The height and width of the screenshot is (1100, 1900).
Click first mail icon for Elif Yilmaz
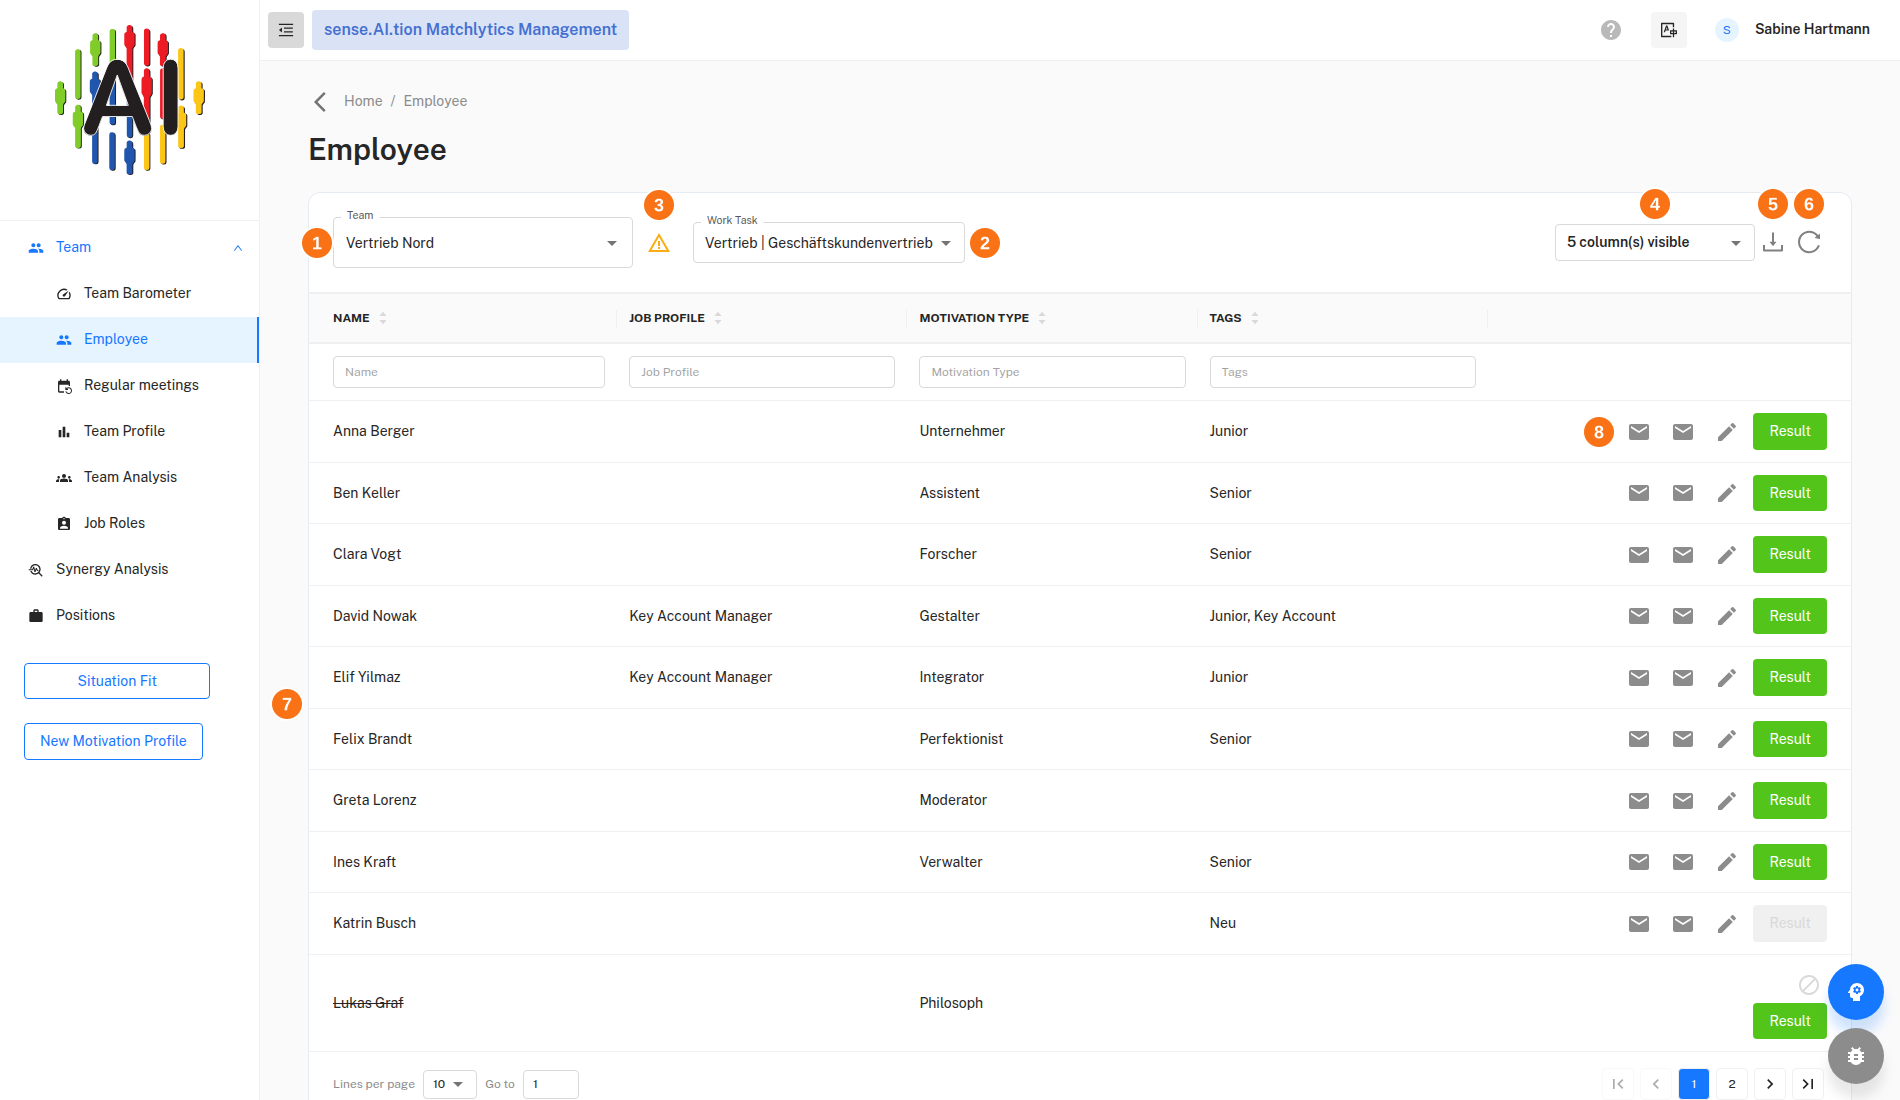pyautogui.click(x=1639, y=678)
